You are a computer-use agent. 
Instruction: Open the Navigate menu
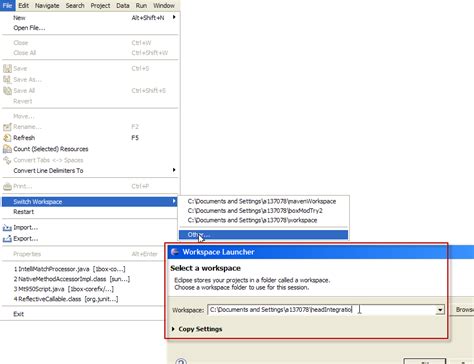[x=47, y=6]
